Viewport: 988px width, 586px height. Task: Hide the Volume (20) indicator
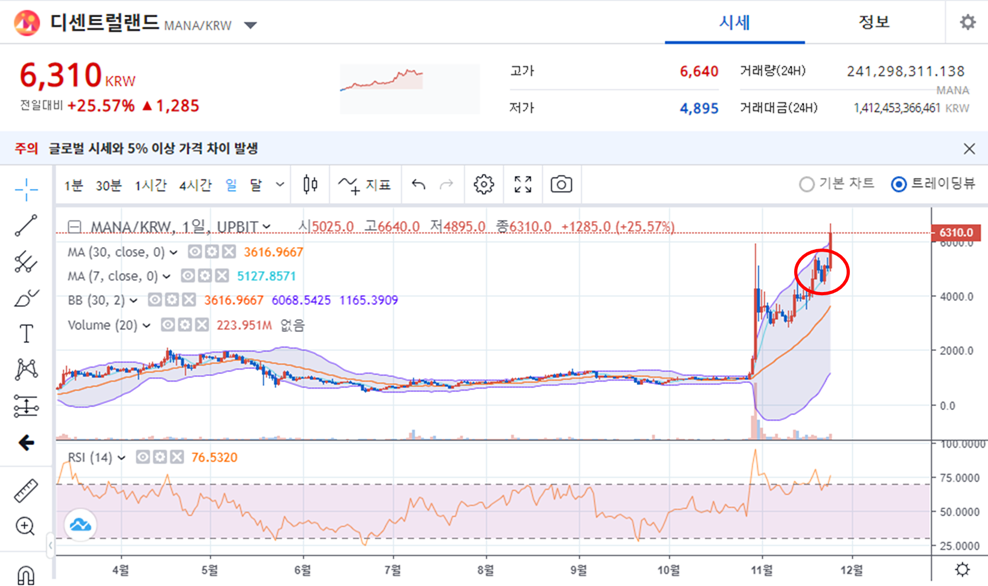(x=168, y=325)
